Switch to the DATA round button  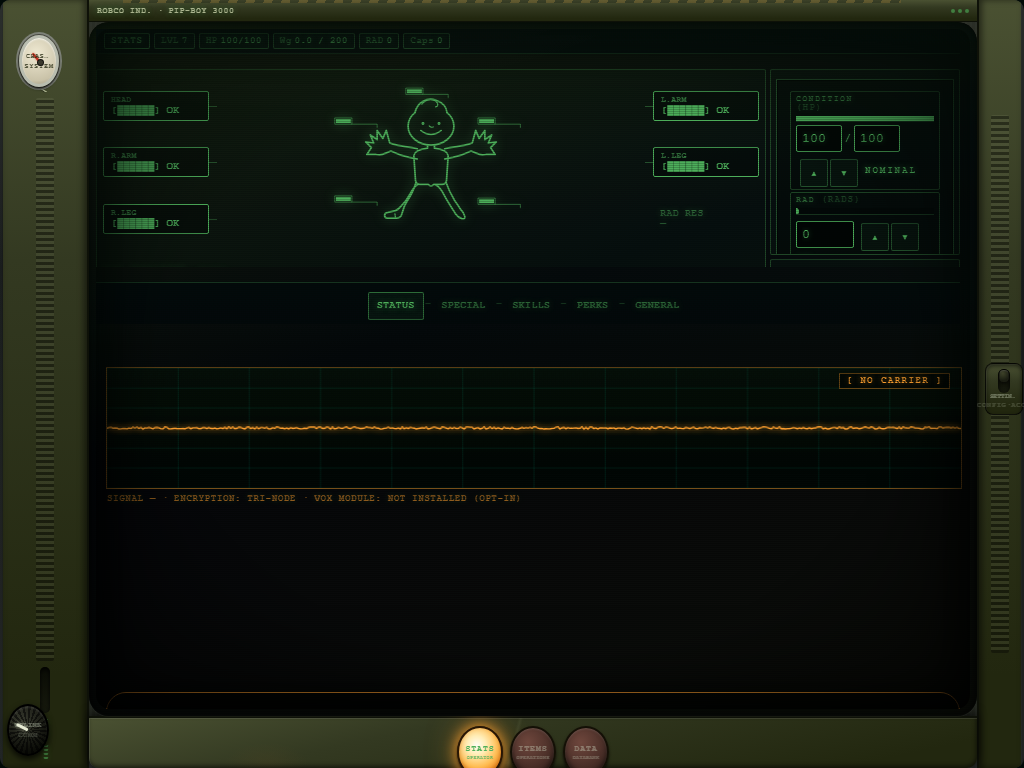tap(585, 749)
